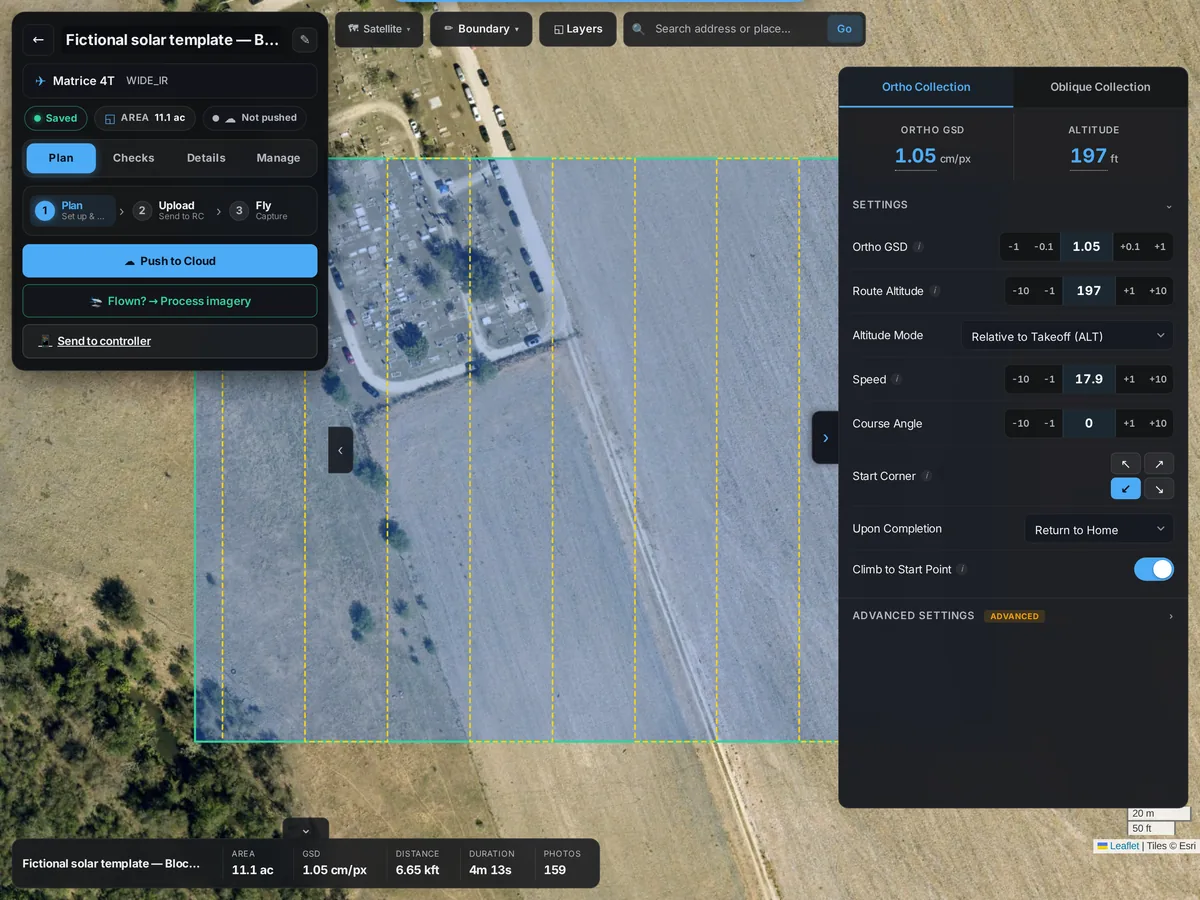Click the Course Angle 0 value field
The width and height of the screenshot is (1200, 900).
point(1089,424)
